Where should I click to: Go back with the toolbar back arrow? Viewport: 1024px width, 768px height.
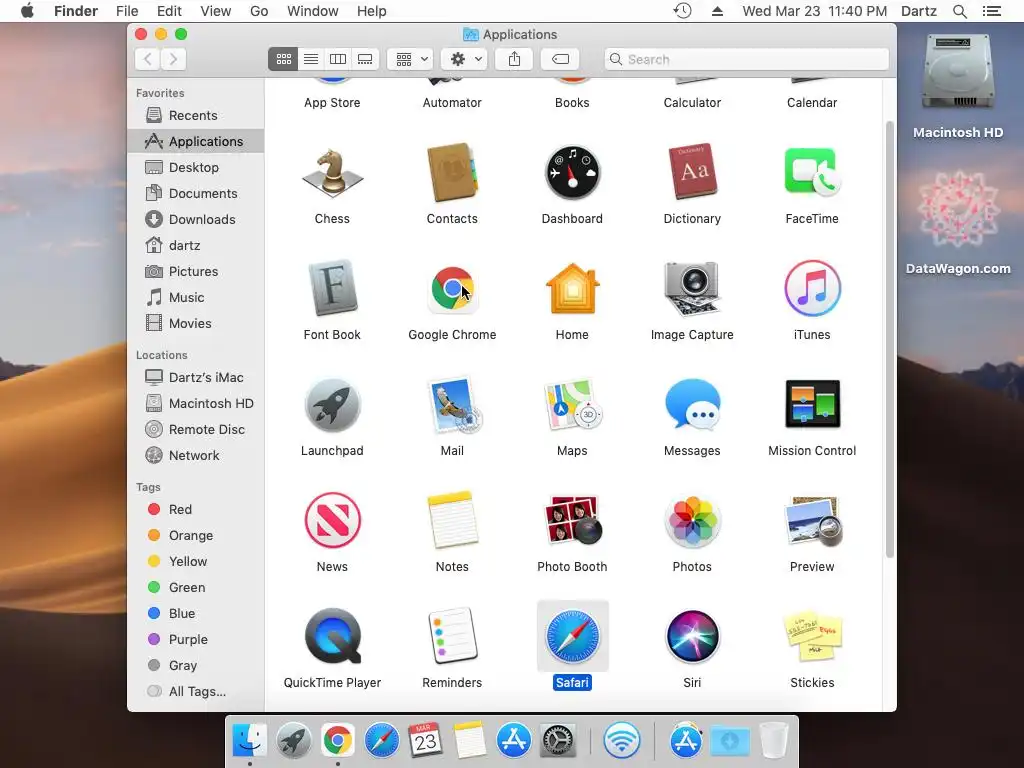148,59
